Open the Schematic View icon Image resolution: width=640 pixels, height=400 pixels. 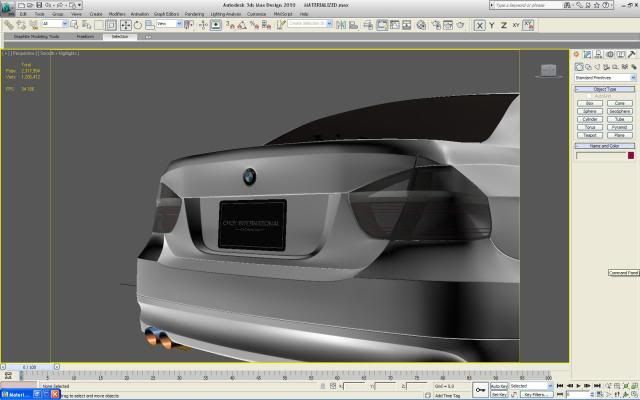click(x=407, y=25)
